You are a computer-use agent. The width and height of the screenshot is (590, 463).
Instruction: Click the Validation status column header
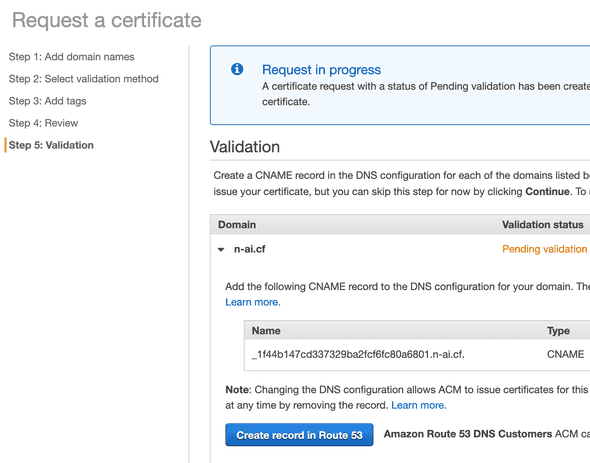point(543,225)
